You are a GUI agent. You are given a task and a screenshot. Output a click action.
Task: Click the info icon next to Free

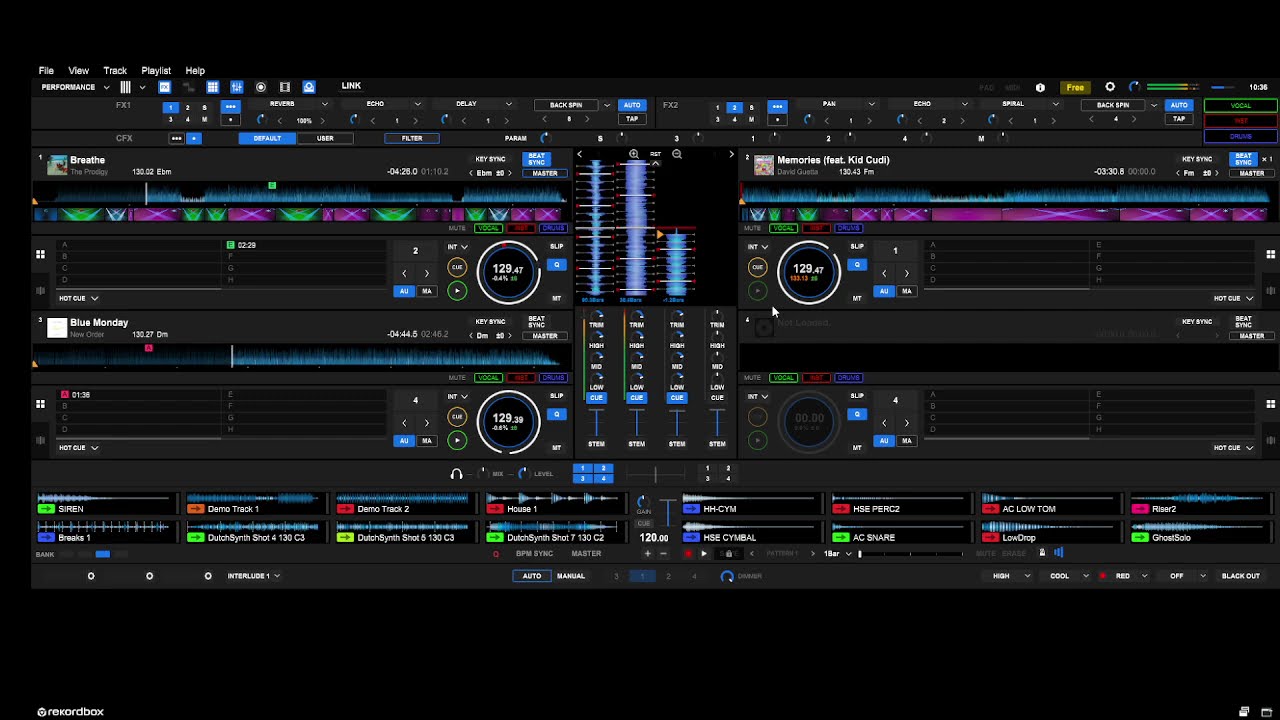coord(1040,87)
